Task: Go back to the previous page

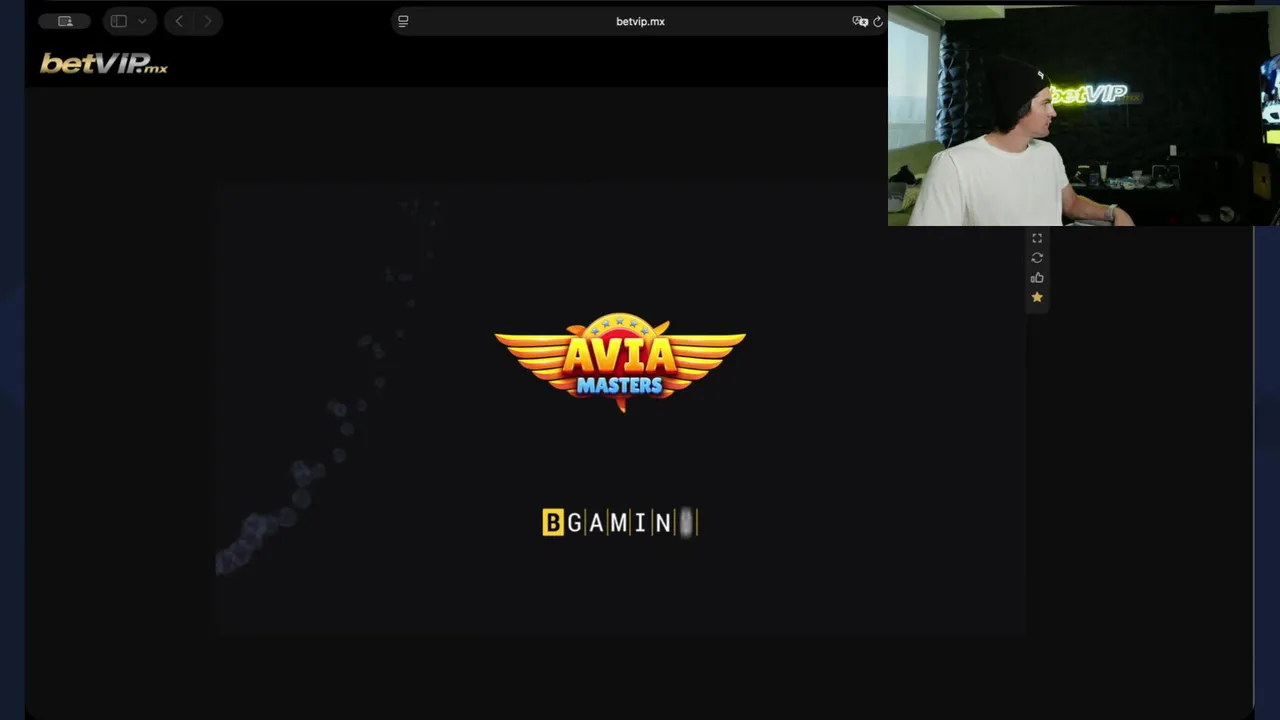Action: 179,21
